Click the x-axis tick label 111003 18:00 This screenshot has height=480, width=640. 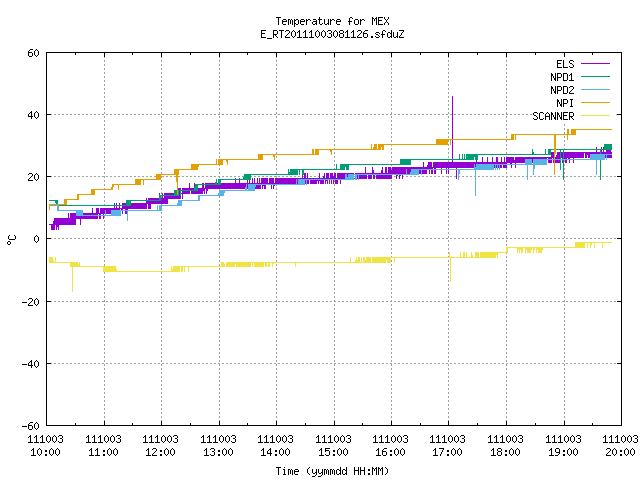pyautogui.click(x=506, y=446)
